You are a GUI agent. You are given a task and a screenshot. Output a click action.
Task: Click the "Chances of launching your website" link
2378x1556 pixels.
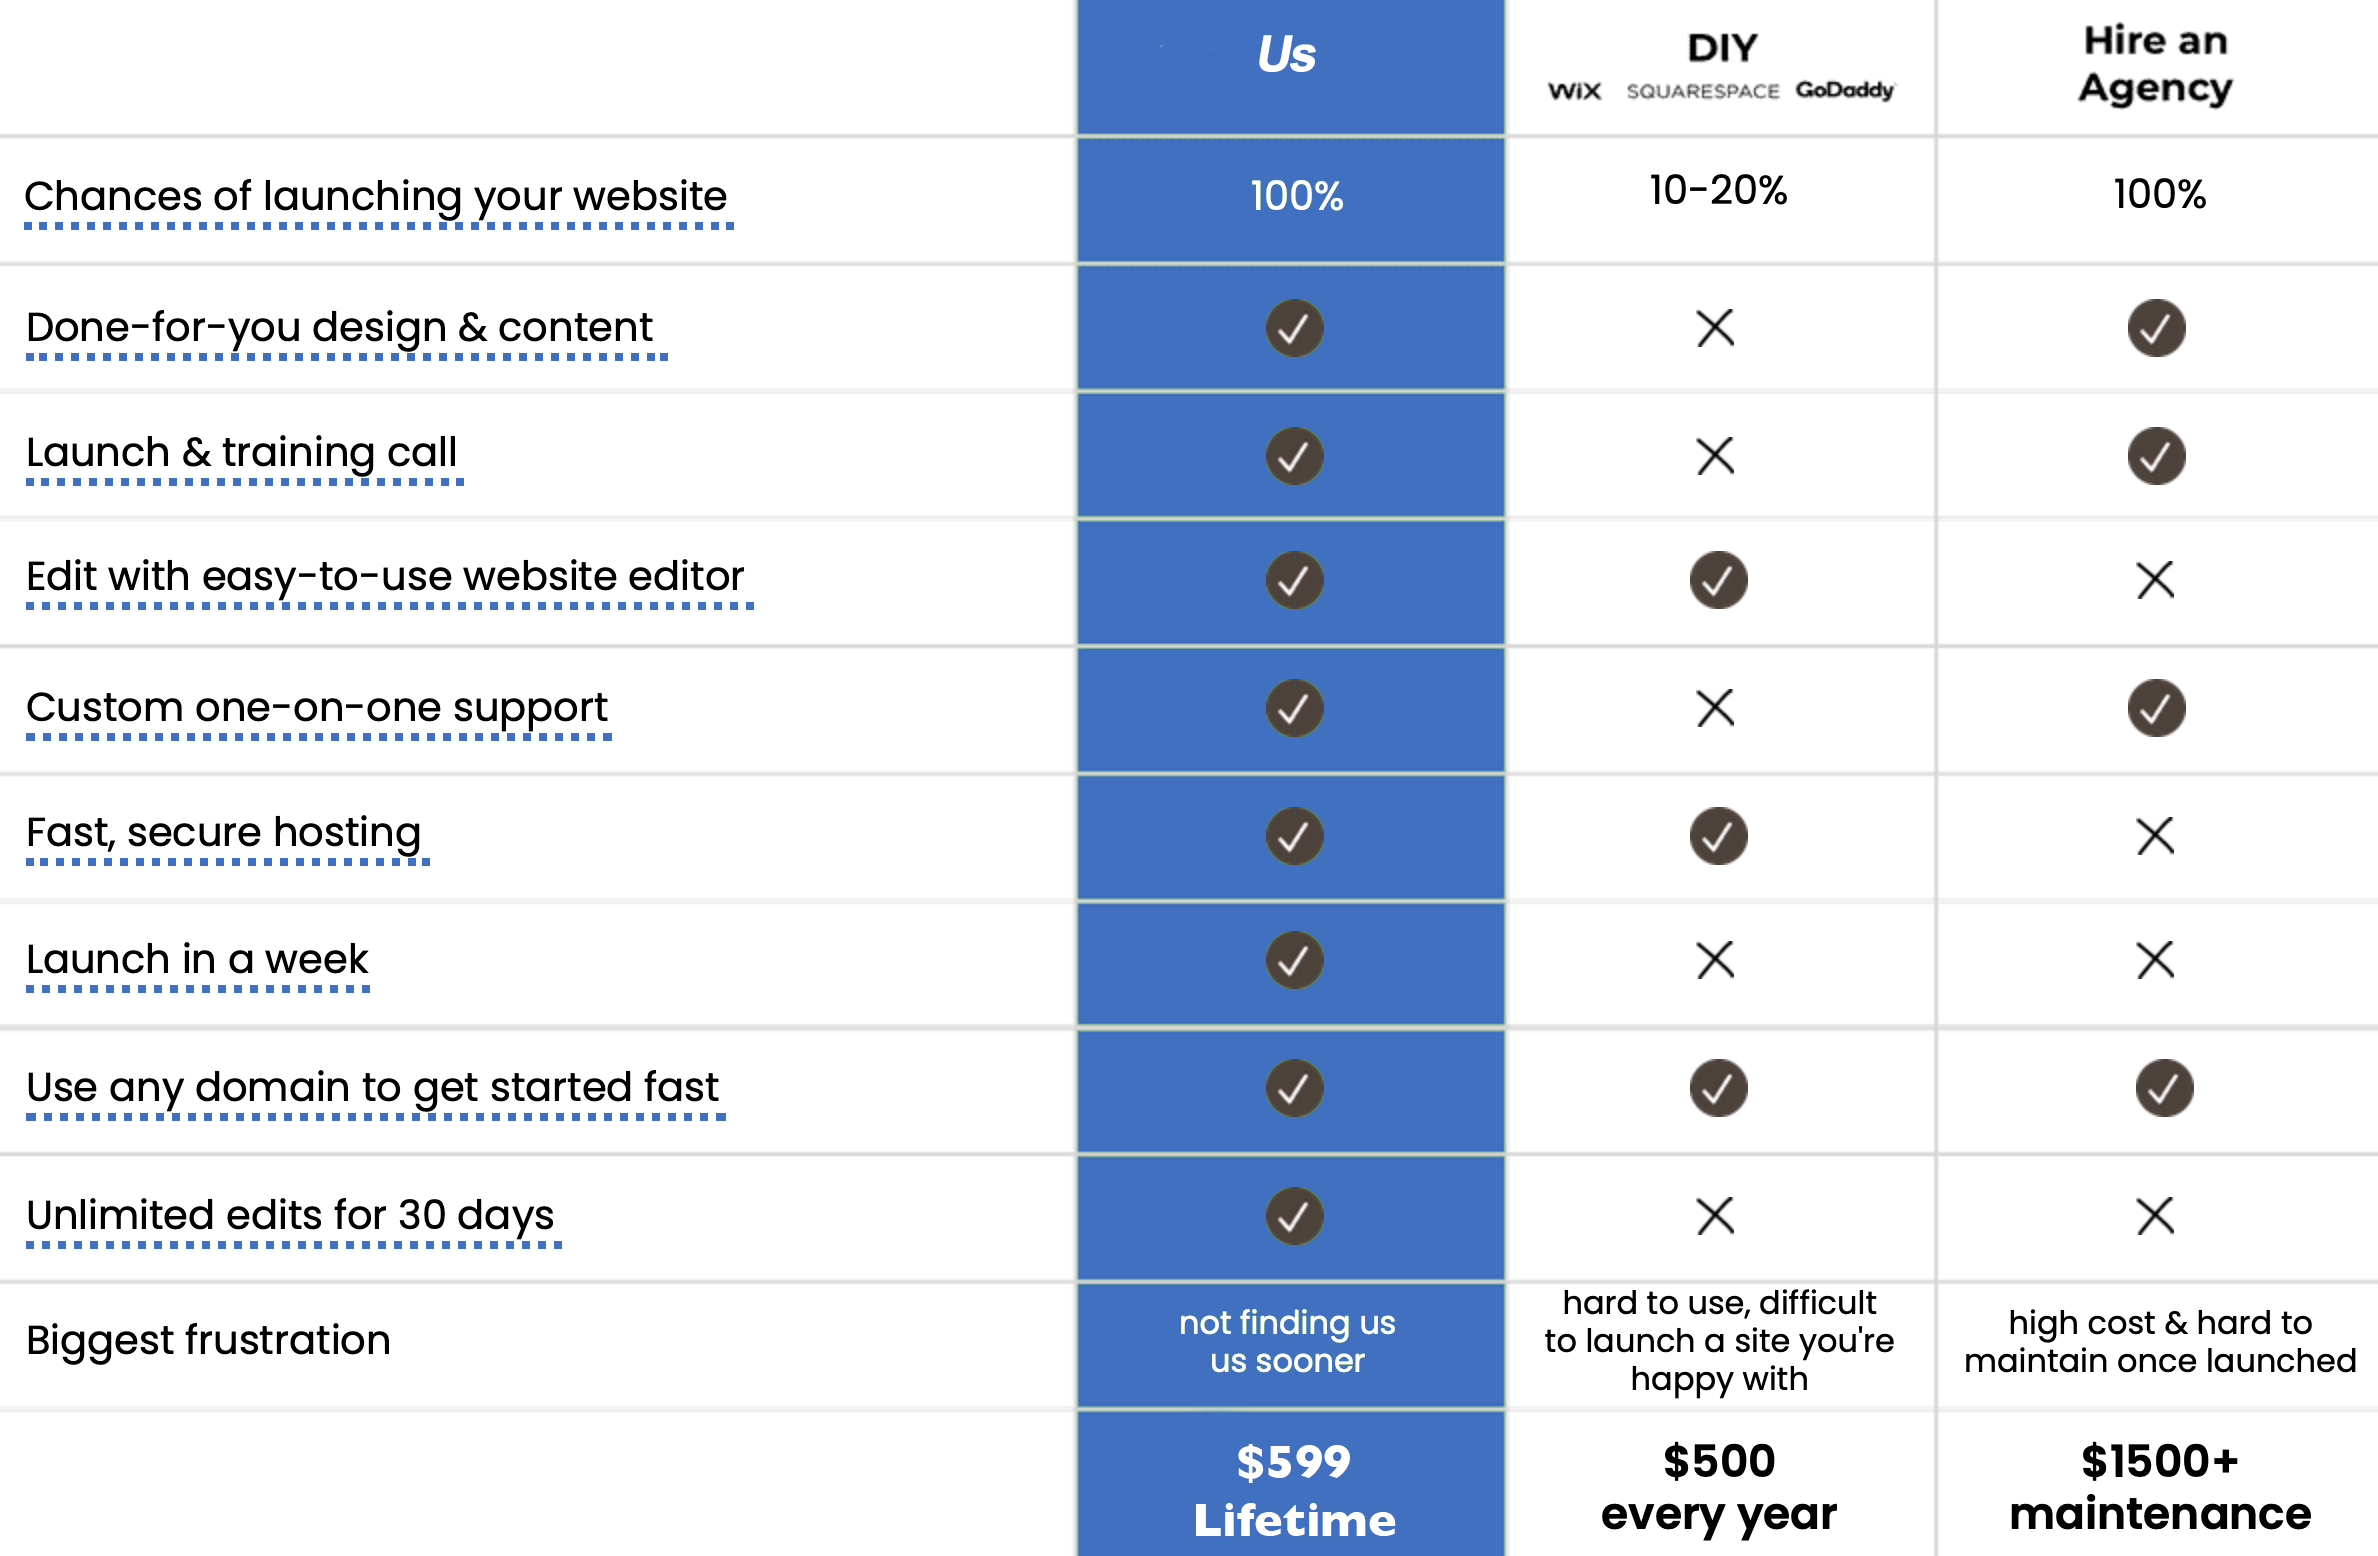[x=376, y=196]
